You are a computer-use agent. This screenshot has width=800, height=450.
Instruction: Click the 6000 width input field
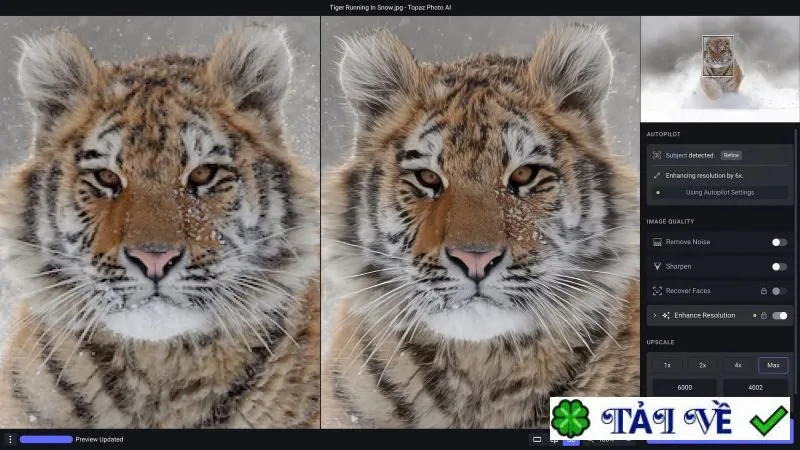tap(685, 387)
